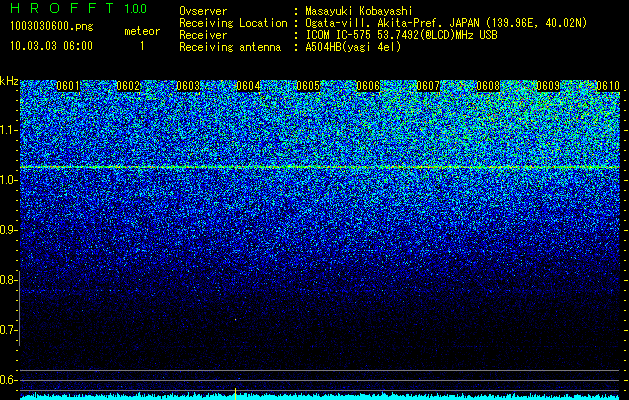Click the 0604 time marker

[248, 86]
